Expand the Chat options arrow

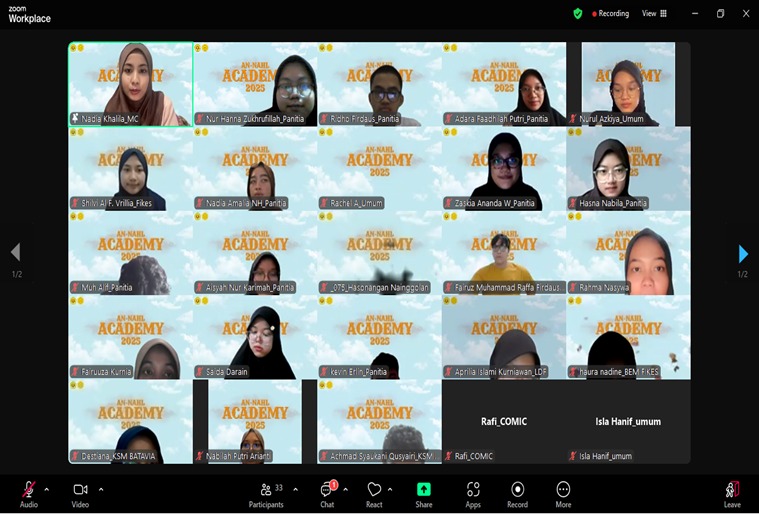point(346,489)
